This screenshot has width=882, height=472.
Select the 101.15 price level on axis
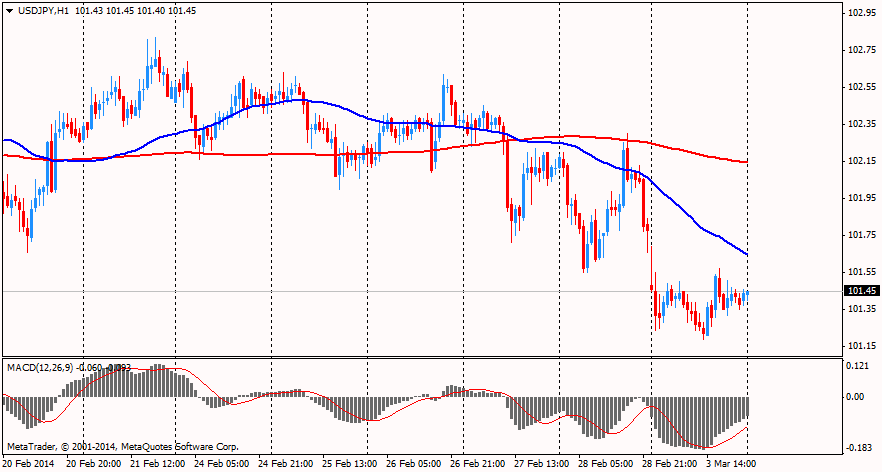coord(861,346)
